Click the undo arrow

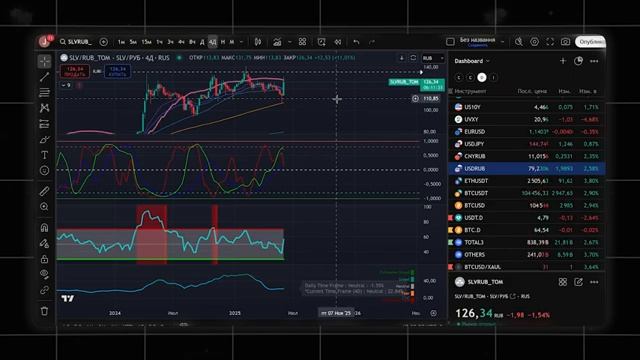tap(356, 42)
